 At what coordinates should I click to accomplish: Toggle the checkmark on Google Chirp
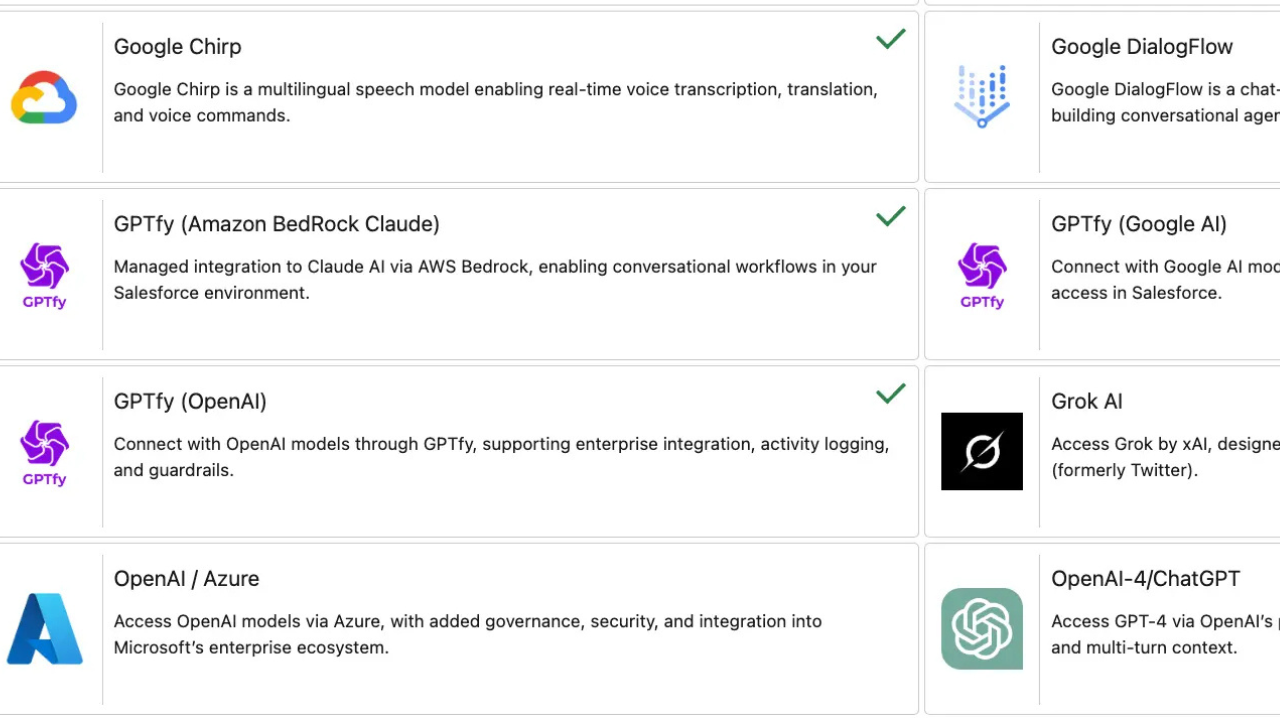pyautogui.click(x=889, y=39)
